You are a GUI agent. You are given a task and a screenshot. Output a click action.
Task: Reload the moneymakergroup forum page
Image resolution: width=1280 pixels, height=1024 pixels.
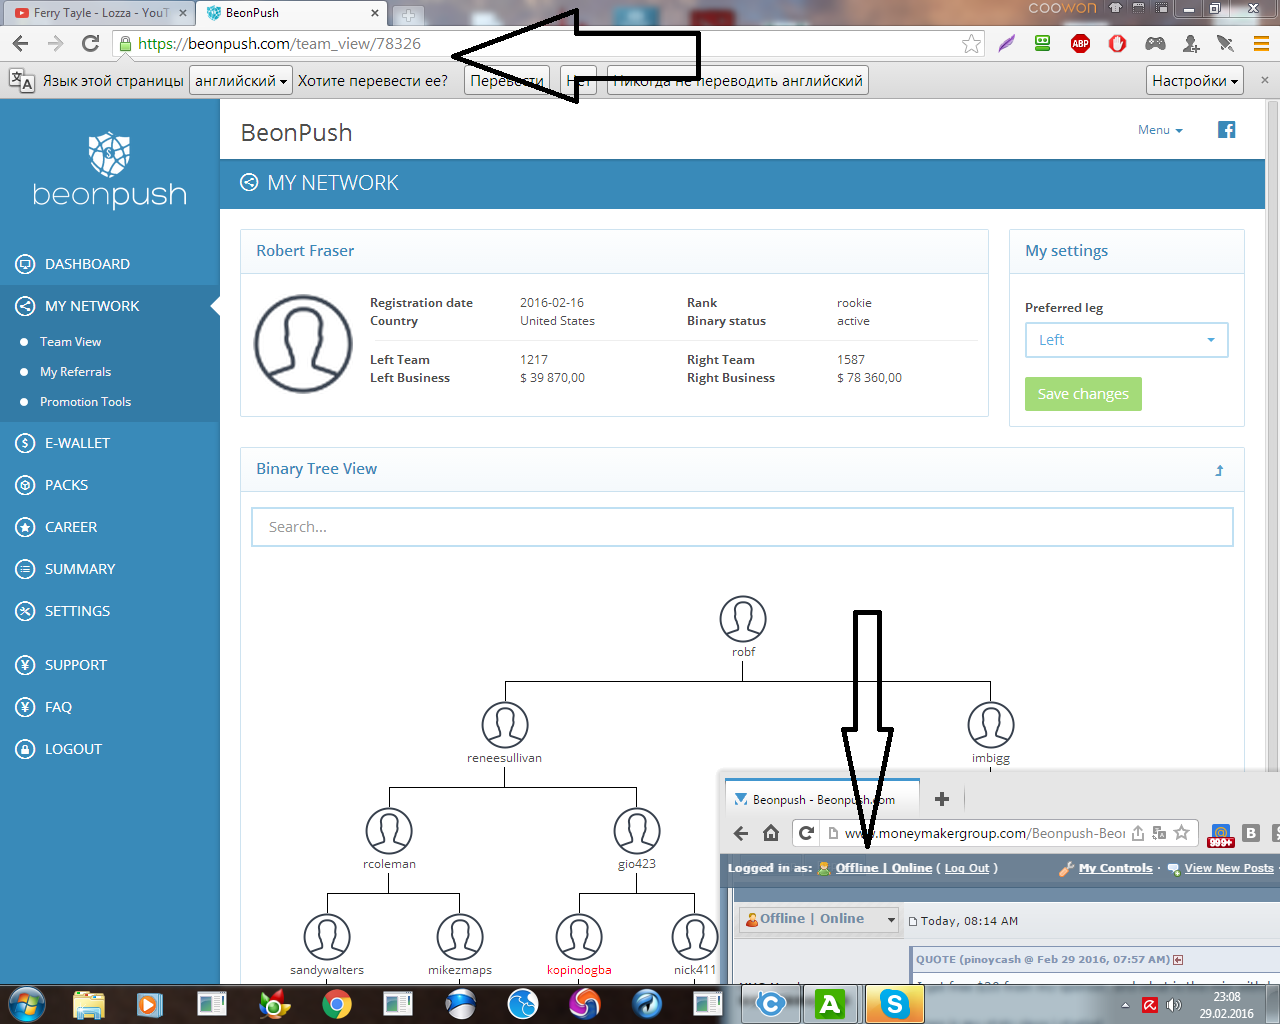(x=806, y=833)
